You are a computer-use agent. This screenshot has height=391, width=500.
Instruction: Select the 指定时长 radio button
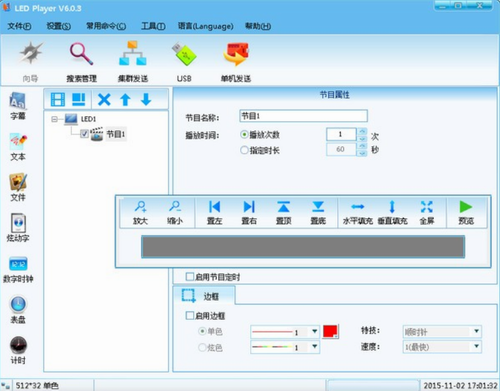(244, 150)
